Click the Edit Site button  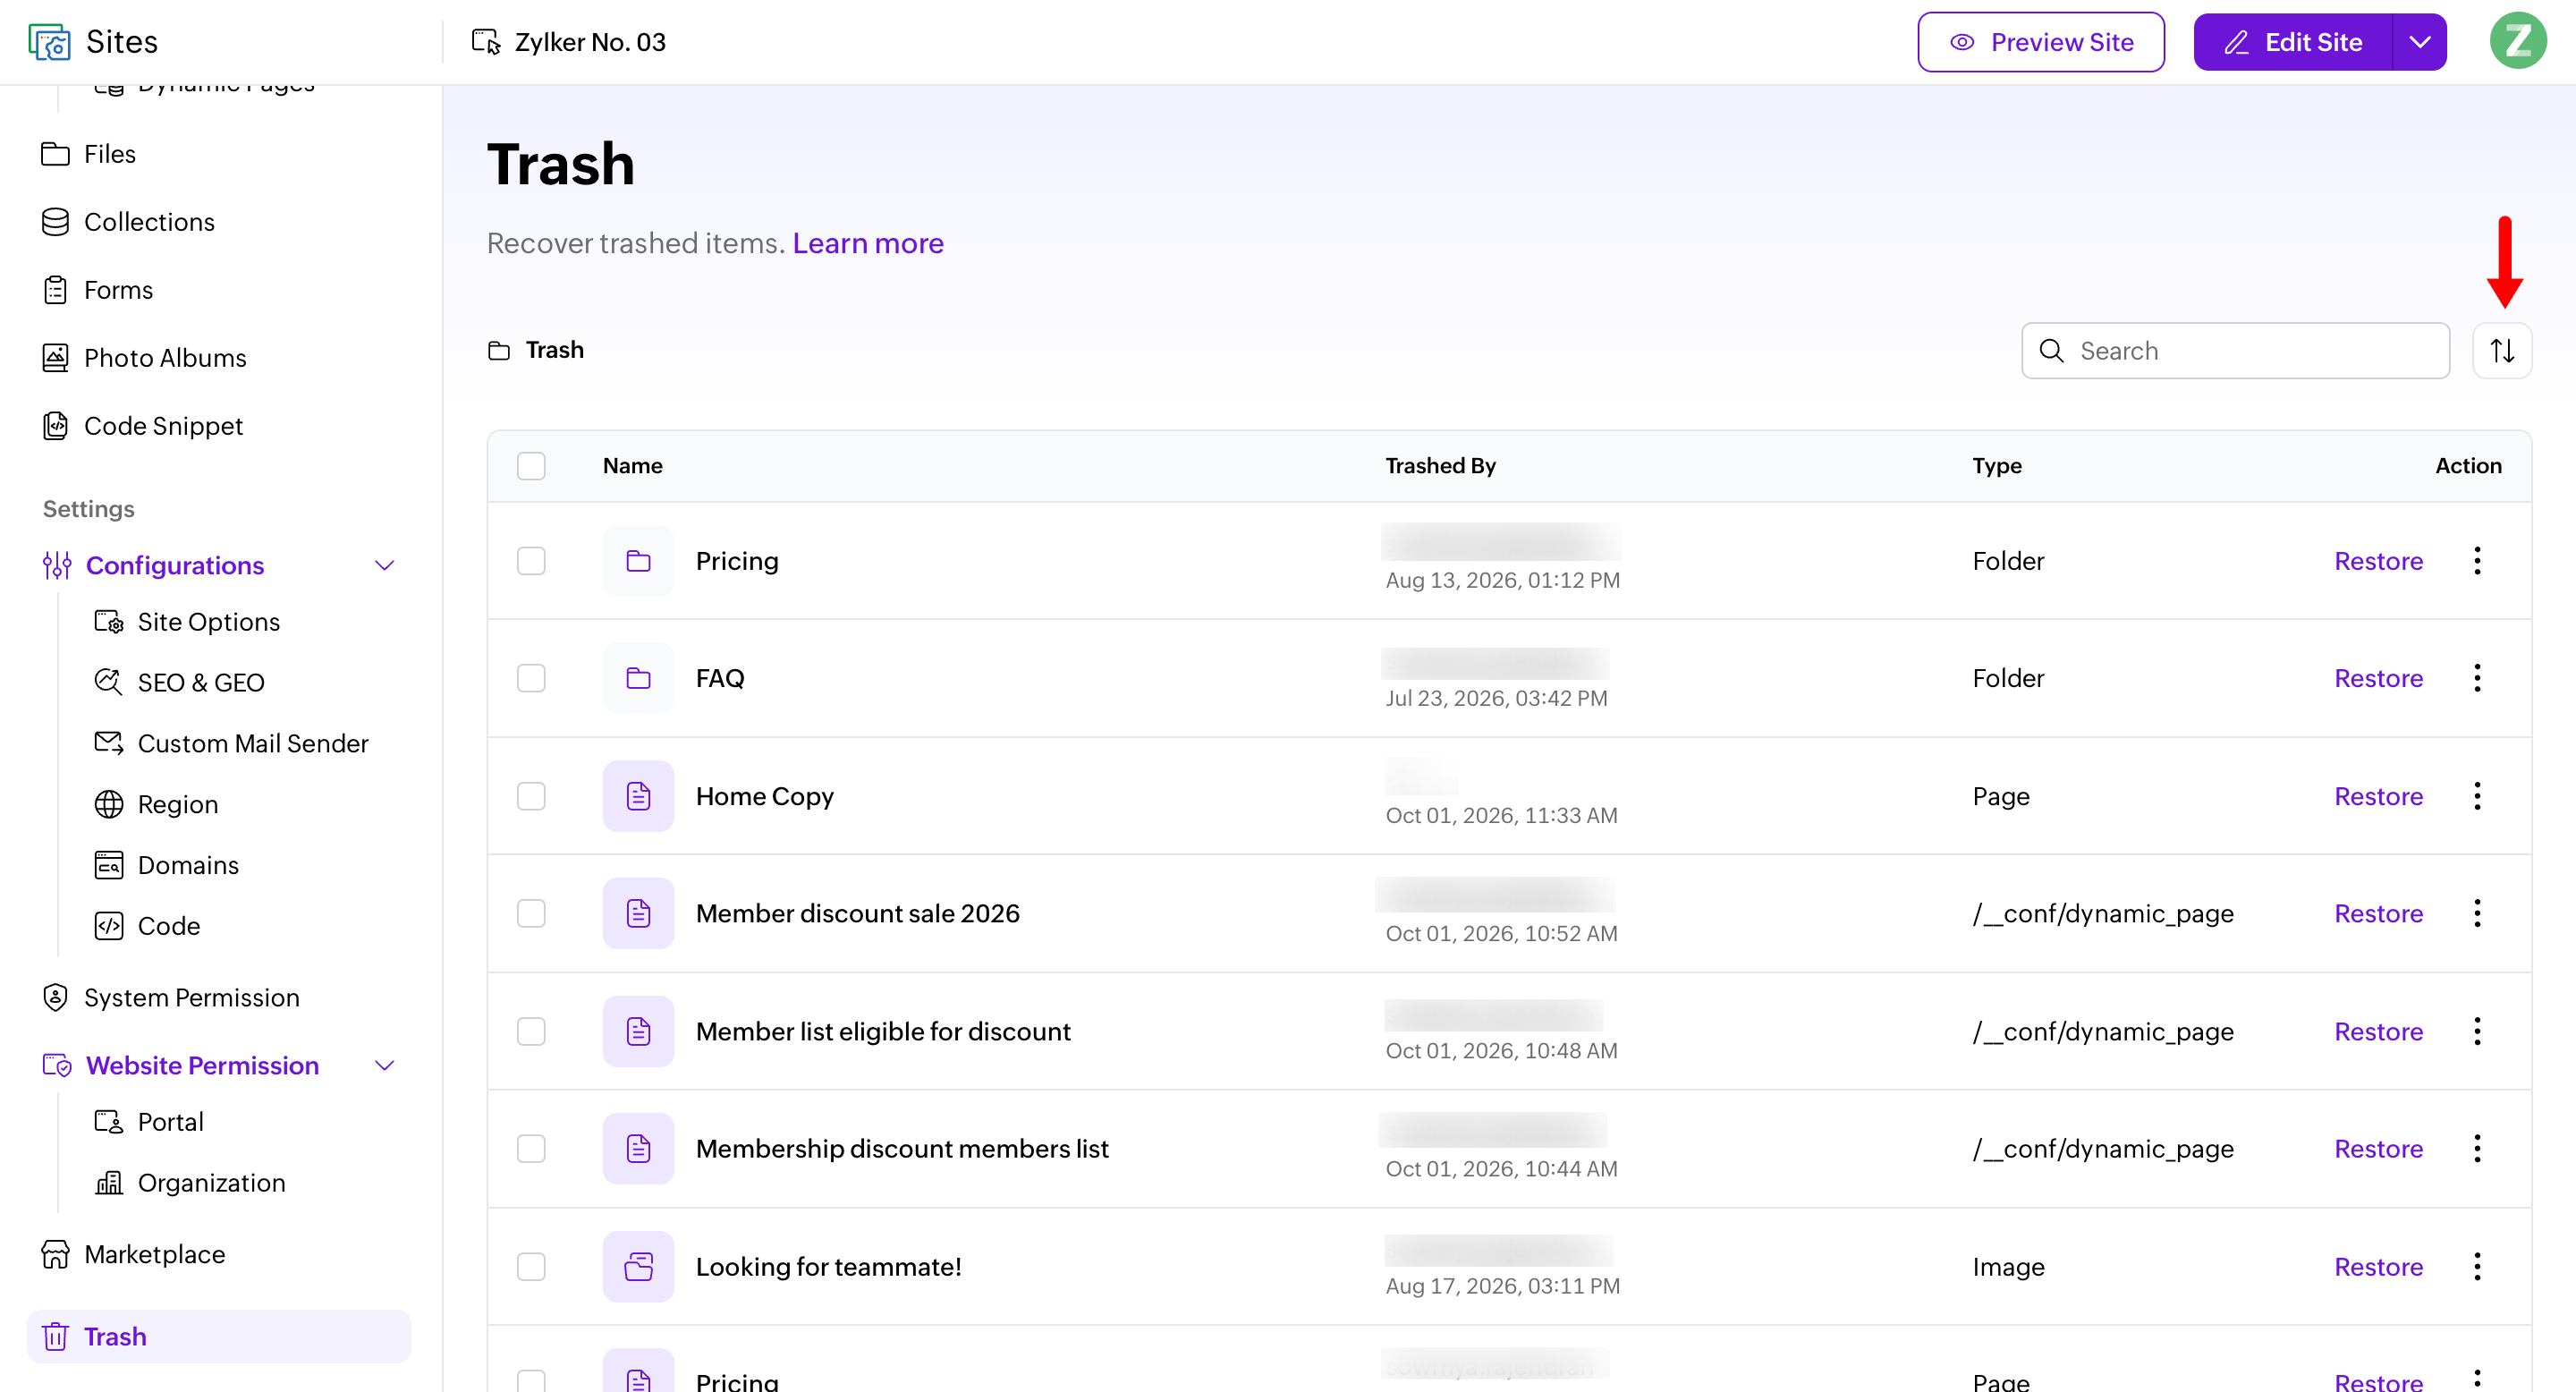[x=2293, y=42]
